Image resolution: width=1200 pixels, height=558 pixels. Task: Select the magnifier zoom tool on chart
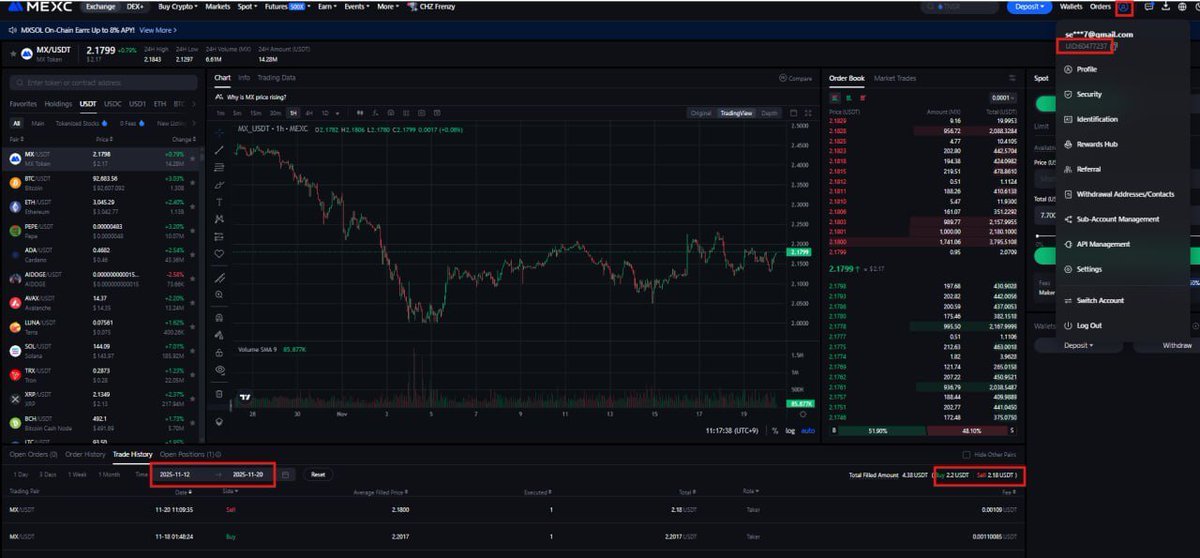click(x=219, y=295)
